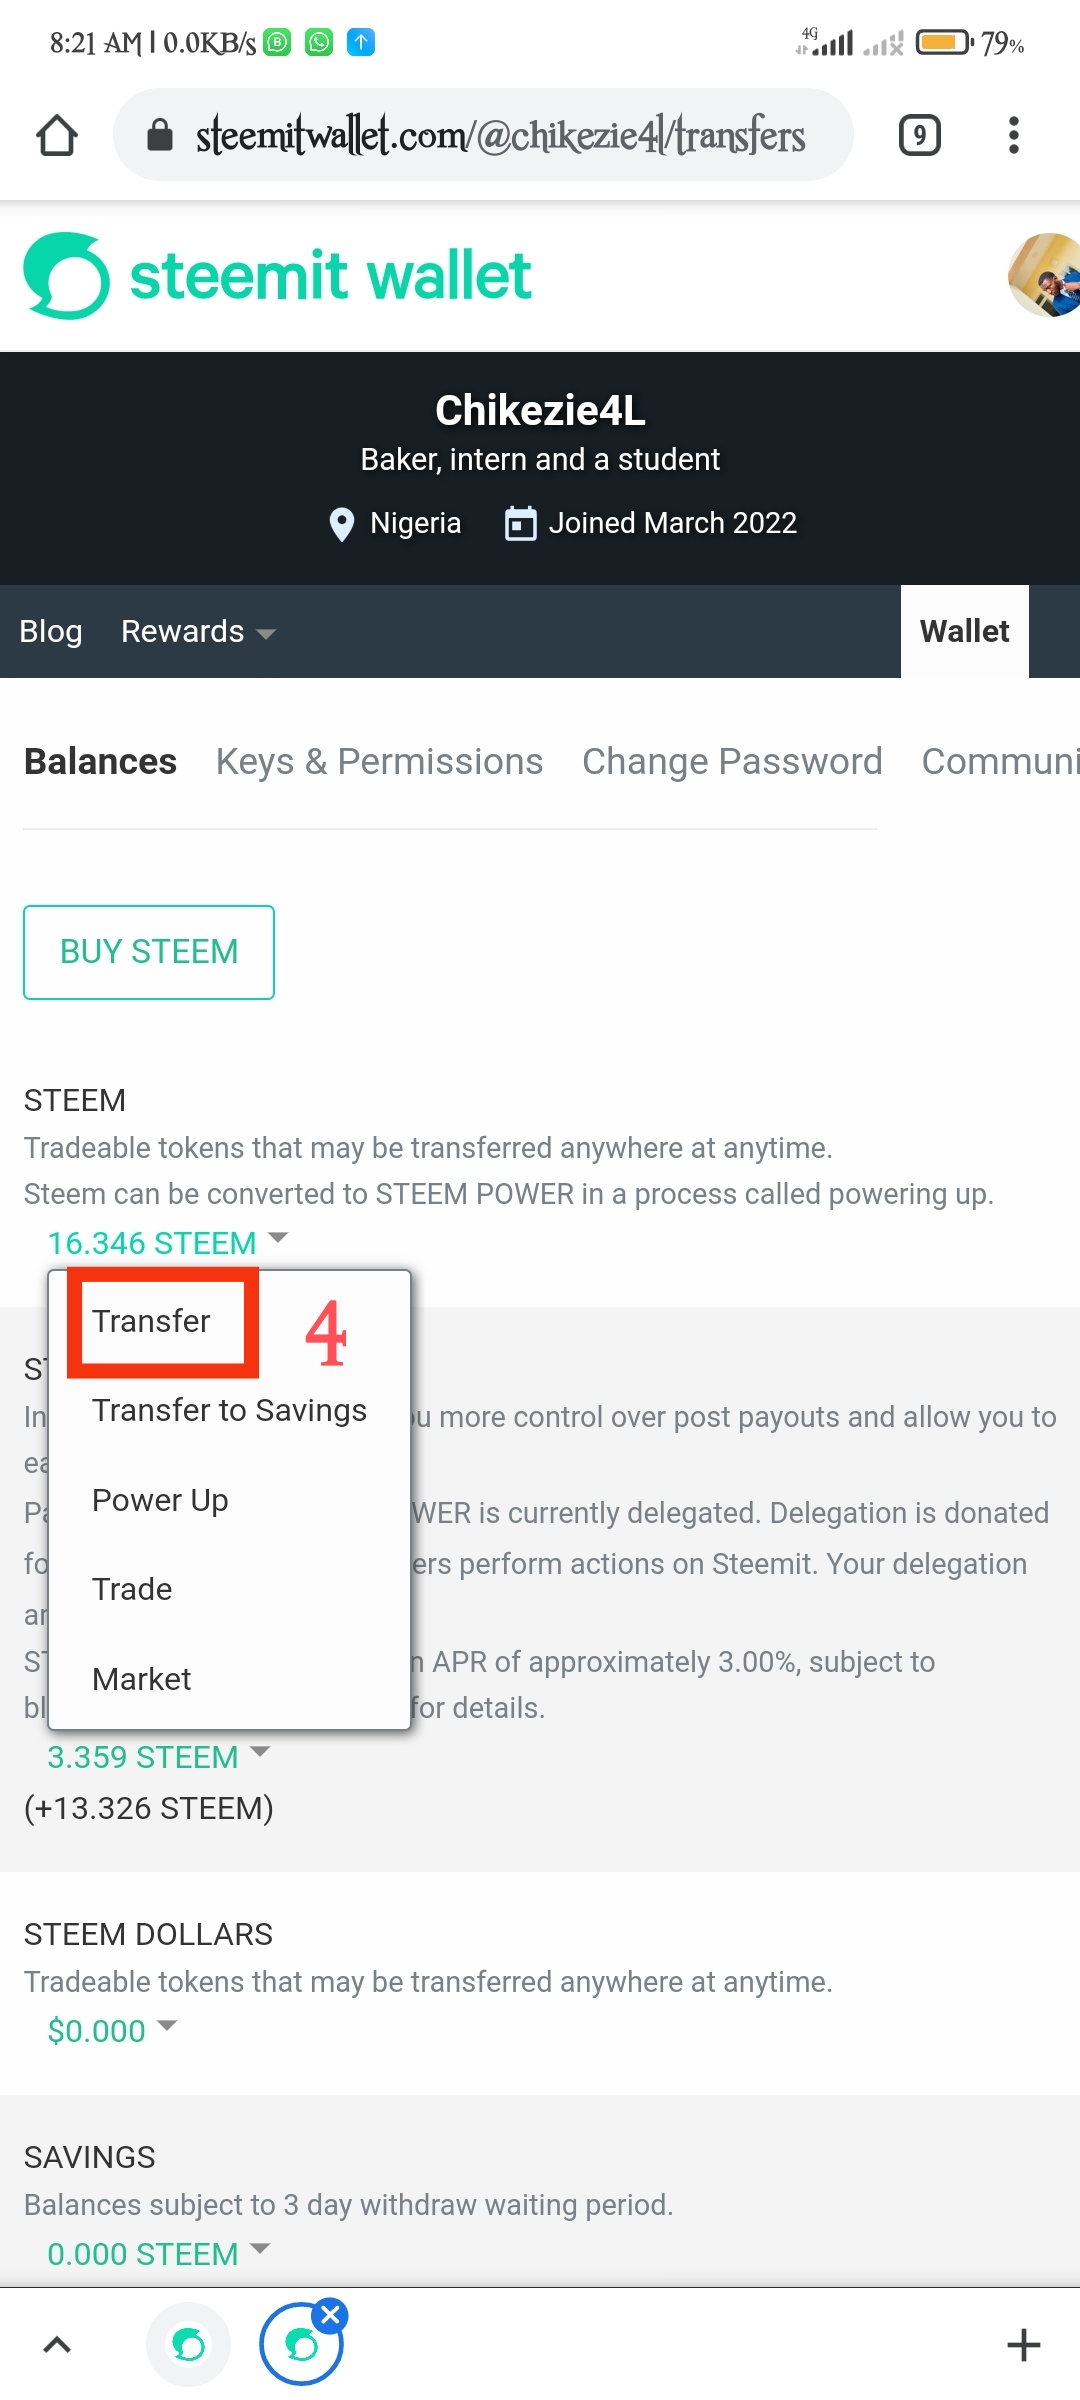Select Transfer to Savings option

[229, 1410]
